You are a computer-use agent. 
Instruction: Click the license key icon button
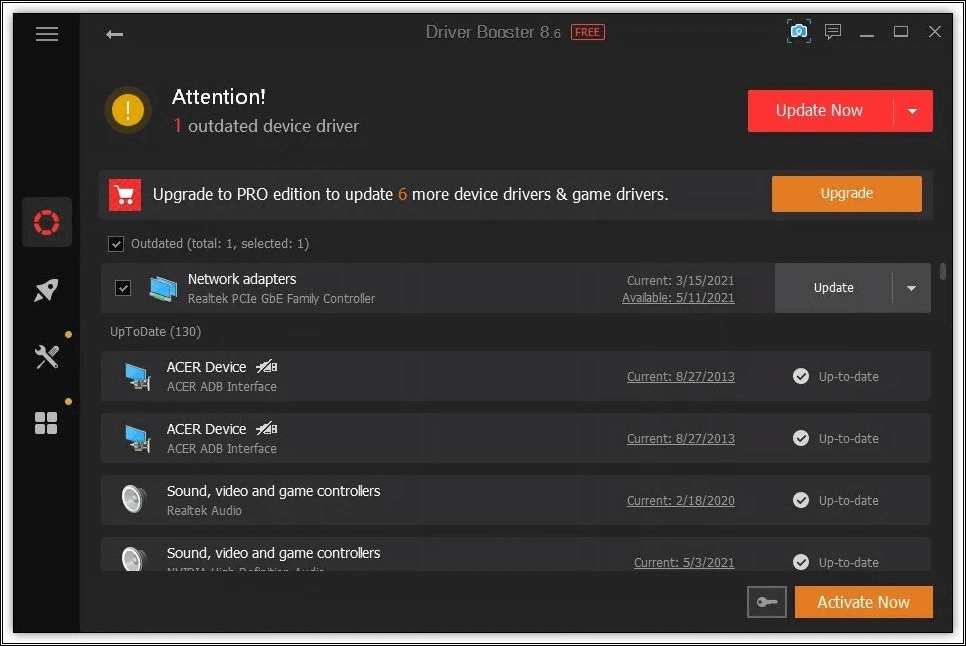point(766,602)
